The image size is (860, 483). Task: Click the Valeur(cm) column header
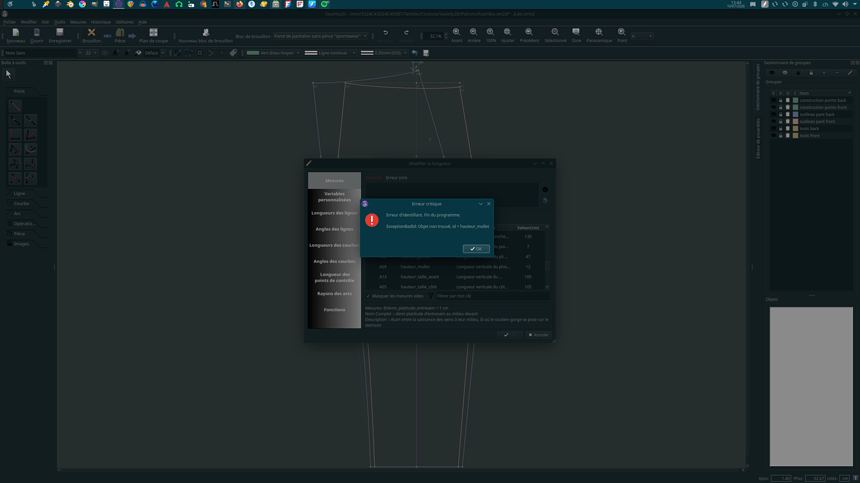coord(528,228)
